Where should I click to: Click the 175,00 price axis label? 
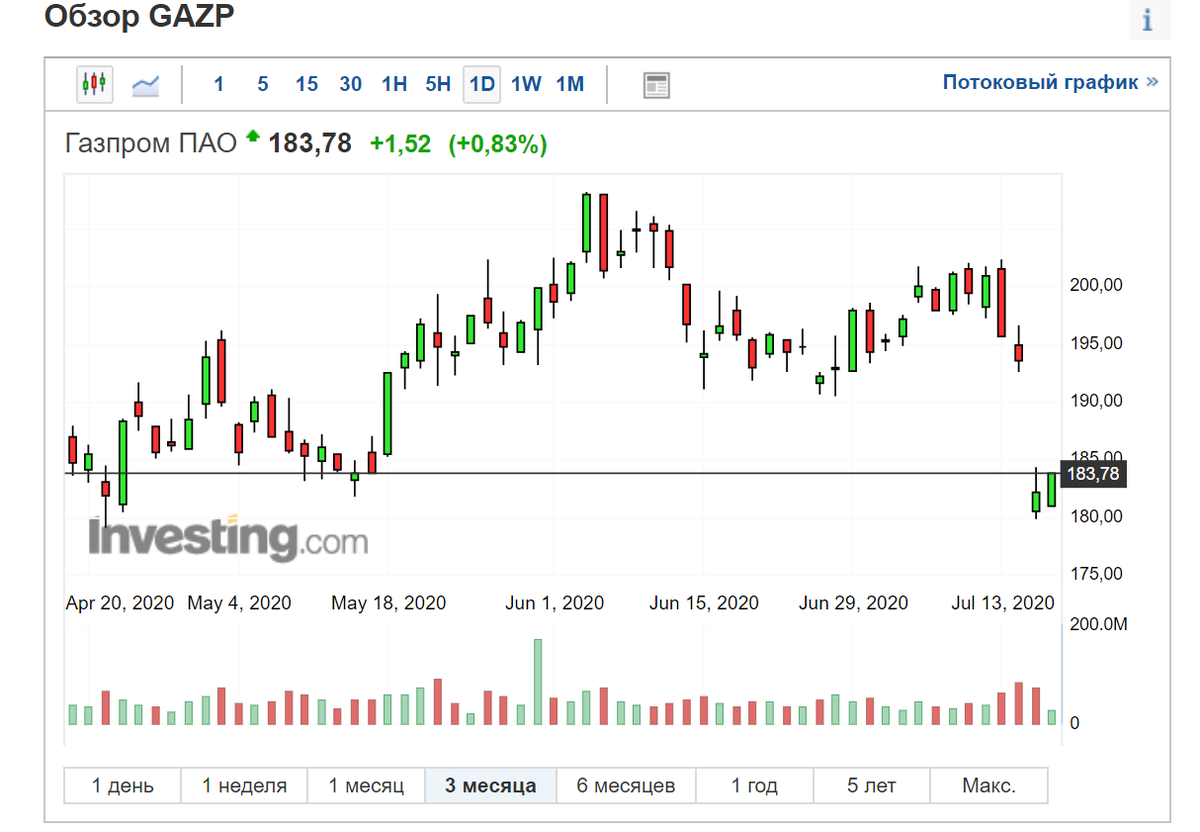click(1097, 574)
